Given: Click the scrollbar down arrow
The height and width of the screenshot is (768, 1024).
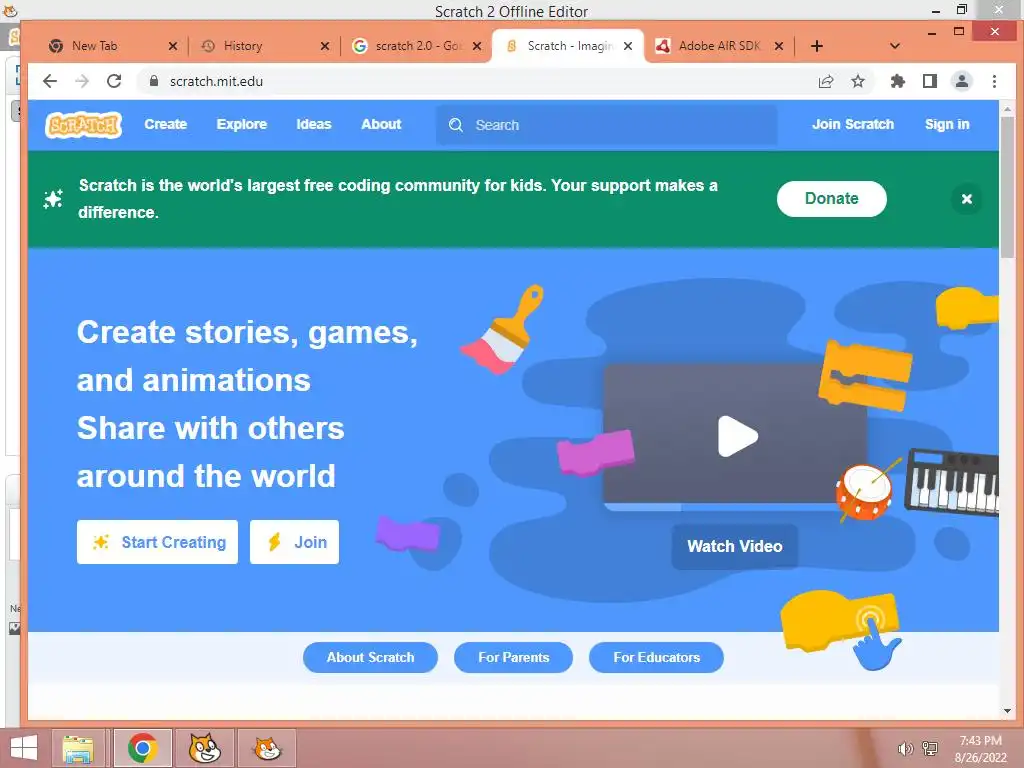Looking at the screenshot, I should click(x=1007, y=711).
